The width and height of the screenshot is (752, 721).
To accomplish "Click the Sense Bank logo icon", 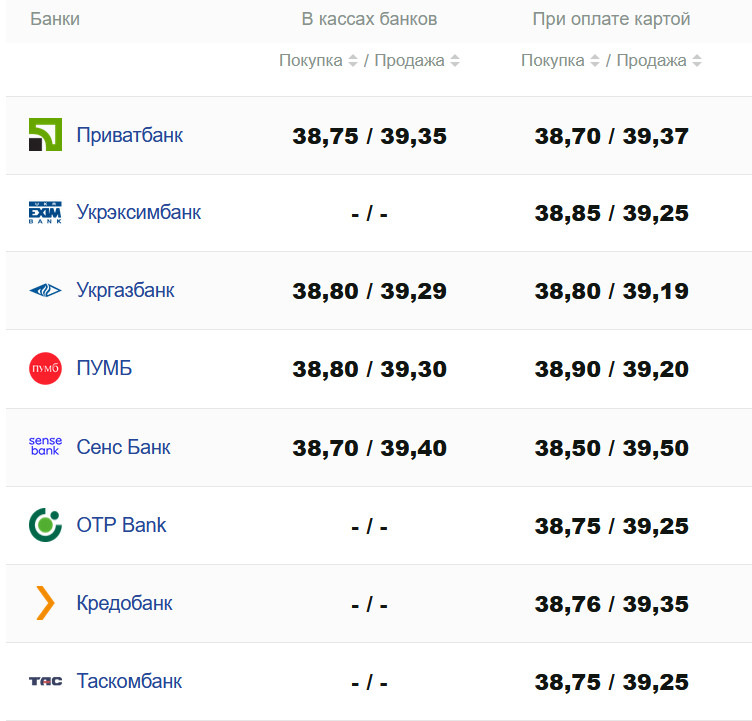I will coord(45,447).
